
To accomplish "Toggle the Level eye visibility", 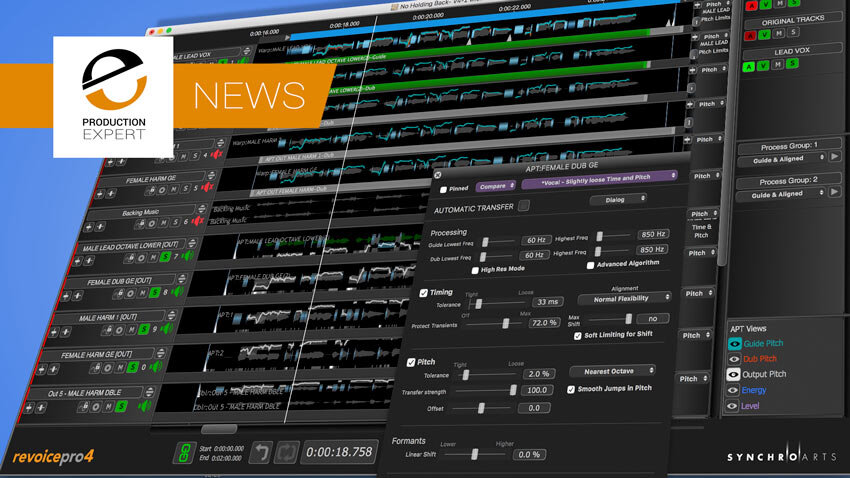I will [x=732, y=406].
